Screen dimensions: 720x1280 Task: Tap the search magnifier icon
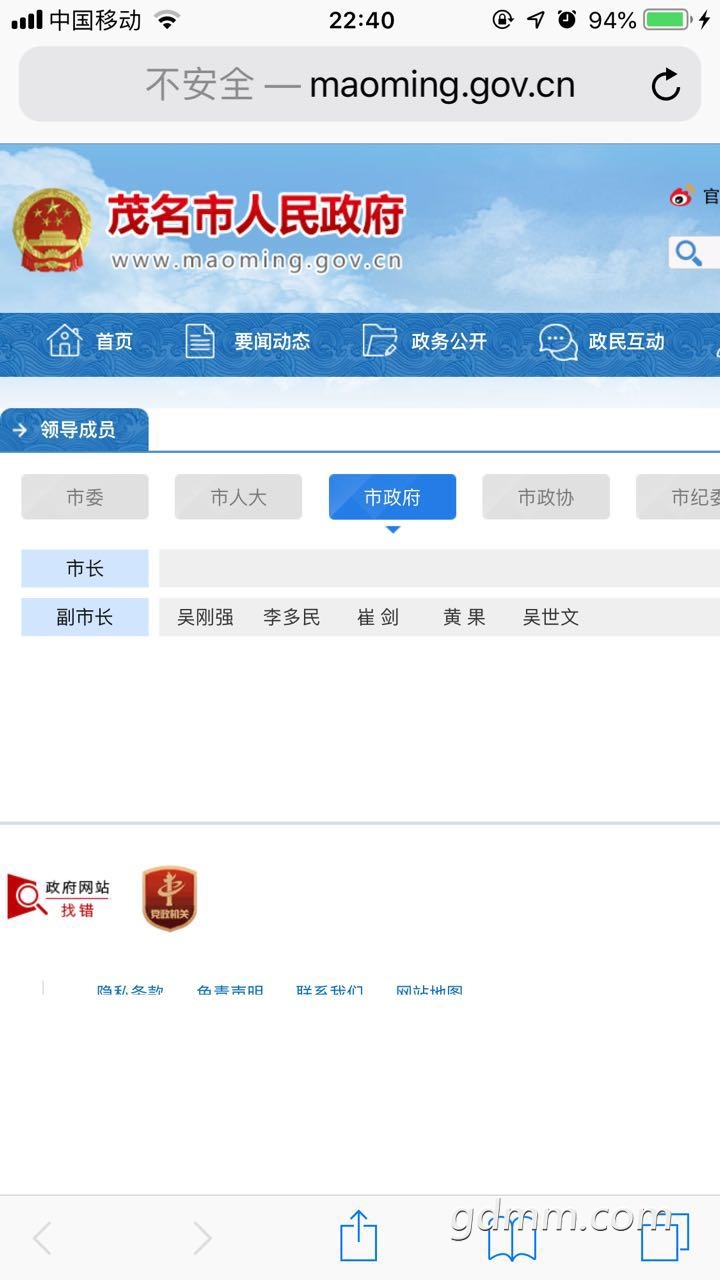[689, 253]
